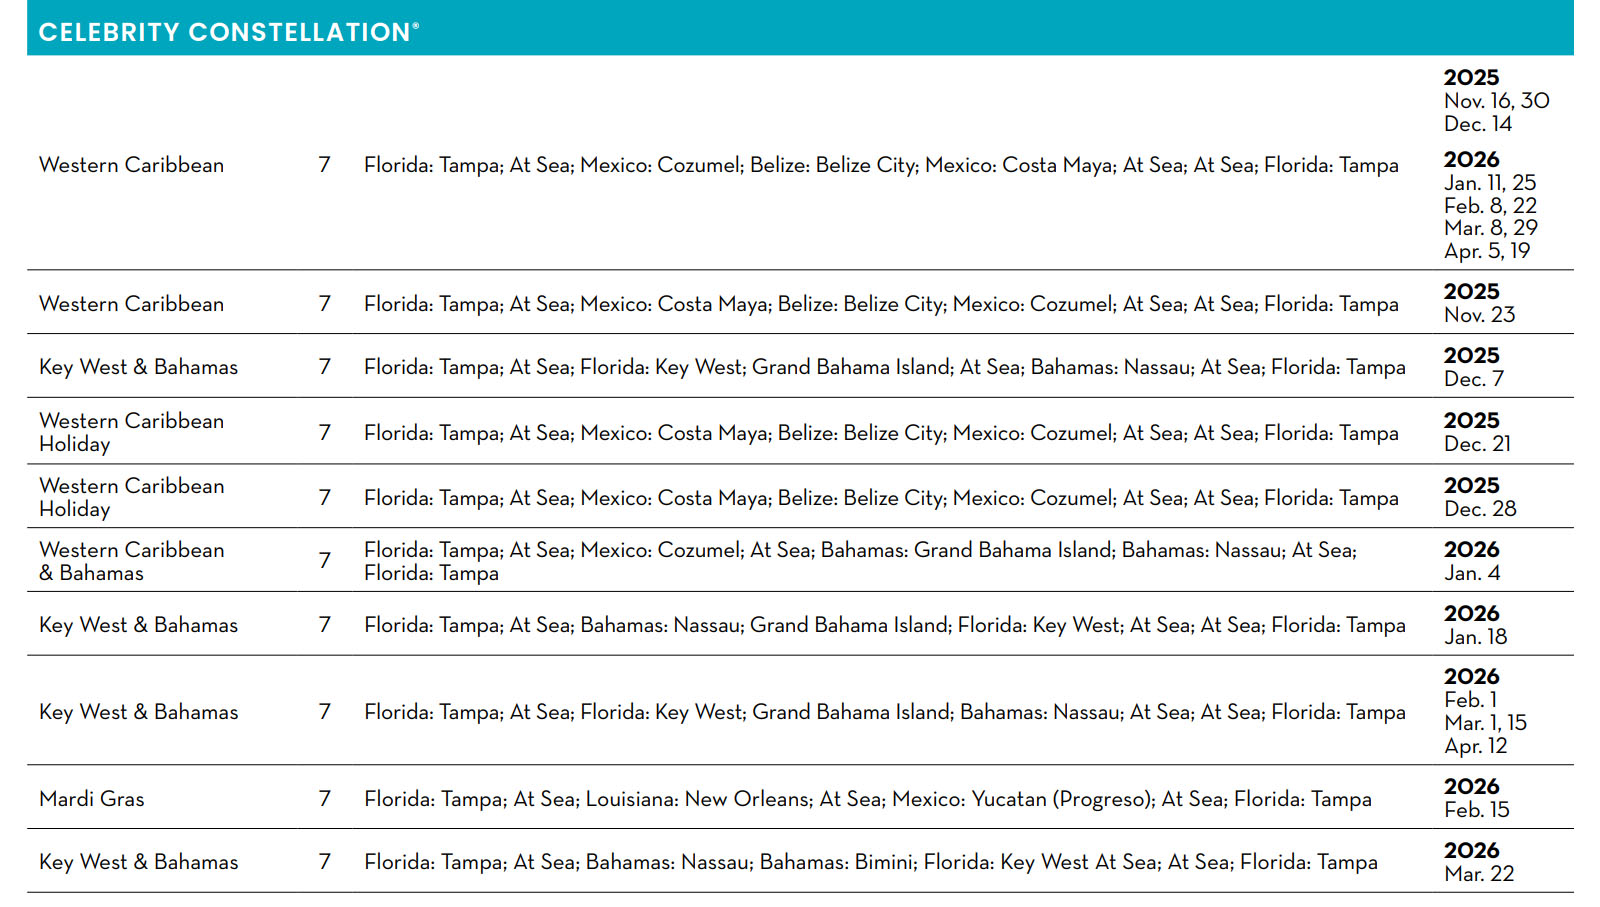The width and height of the screenshot is (1600, 907).
Task: Click the nights value 7 in Mardi Gras row
Action: pyautogui.click(x=325, y=799)
